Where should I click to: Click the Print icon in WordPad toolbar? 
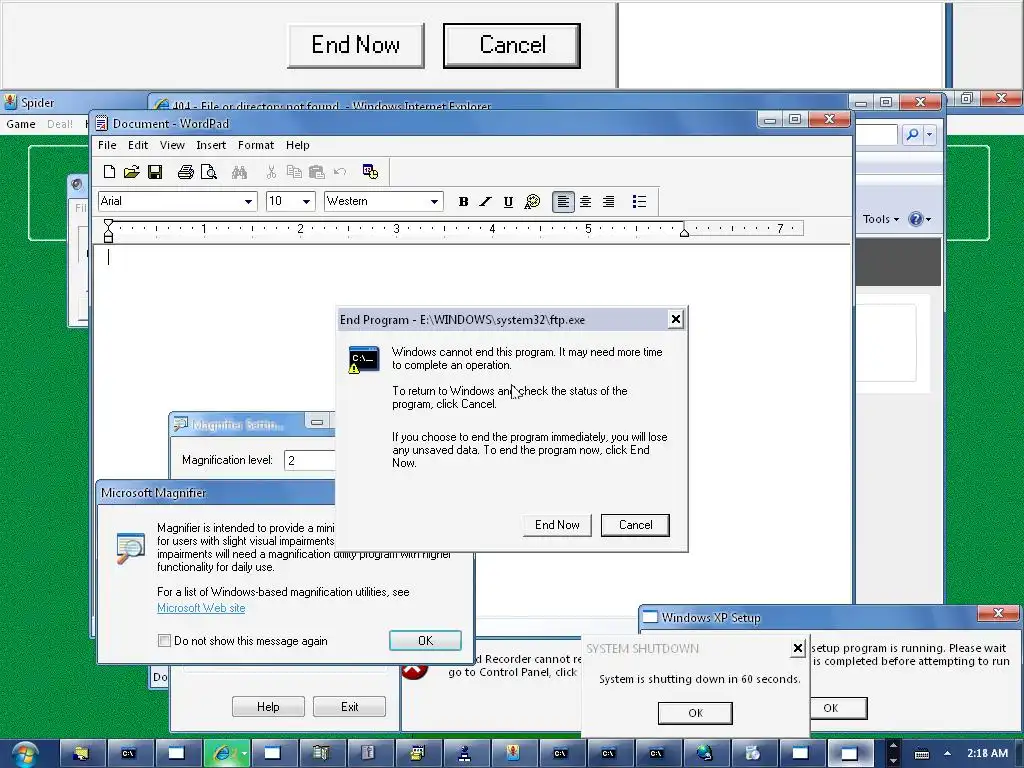tap(185, 172)
